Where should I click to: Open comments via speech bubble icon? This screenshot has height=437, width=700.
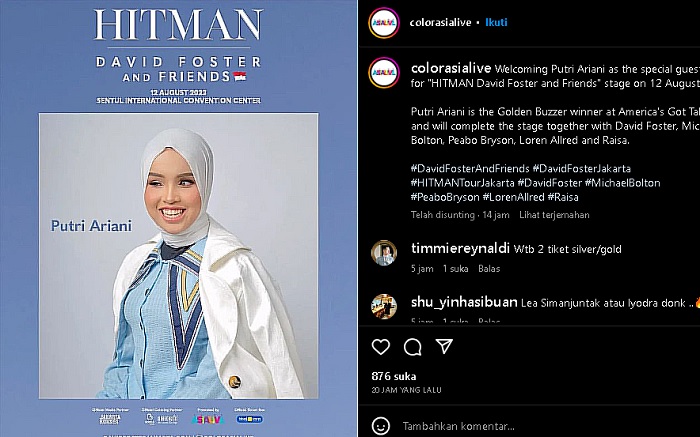[x=412, y=346]
